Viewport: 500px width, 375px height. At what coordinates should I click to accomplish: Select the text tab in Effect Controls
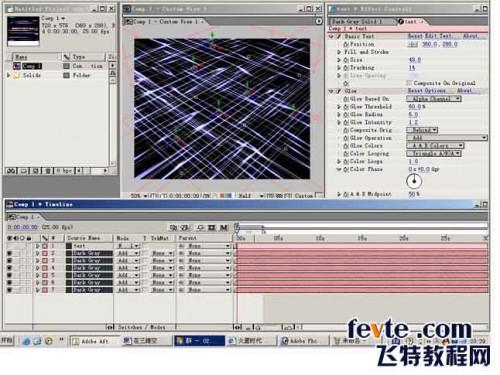pos(411,22)
